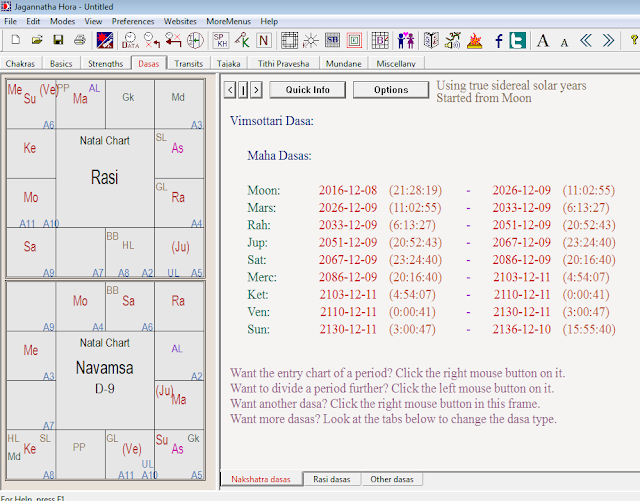
Task: Select the Dasas tab
Action: point(149,63)
